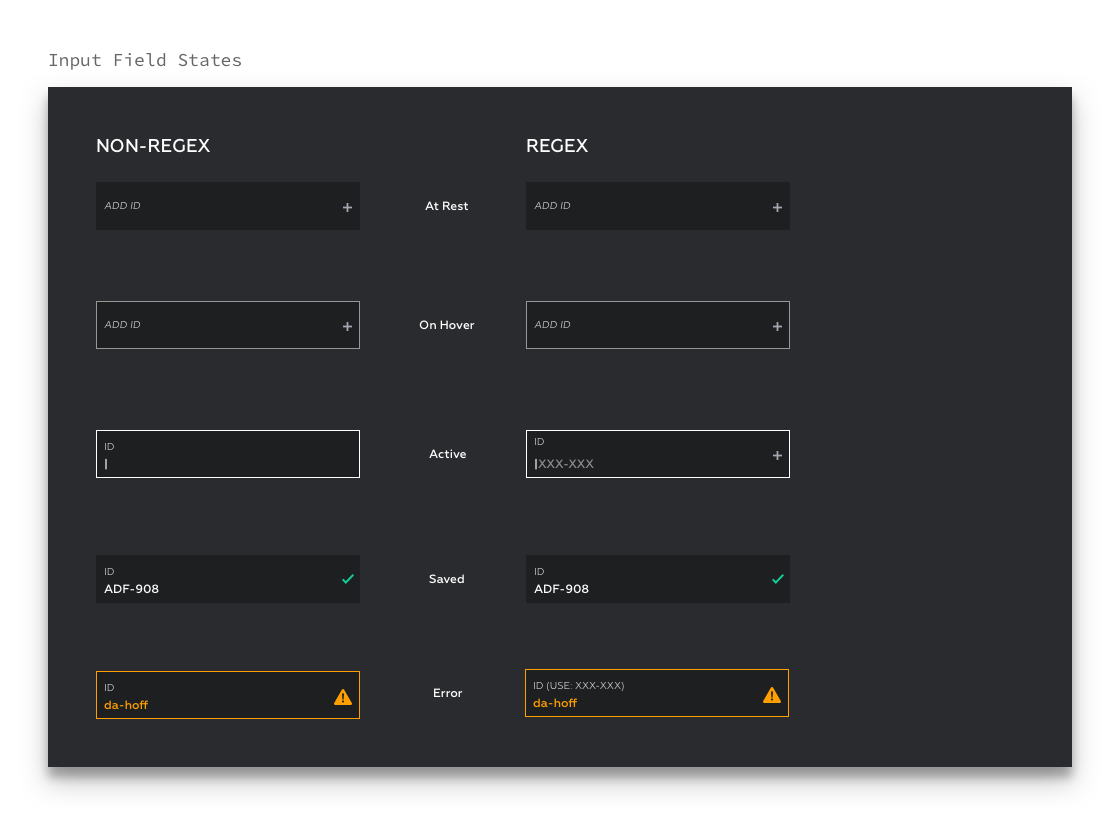Image resolution: width=1120 pixels, height=815 pixels.
Task: Select the Regex Saved ADF-908 field
Action: click(x=658, y=579)
